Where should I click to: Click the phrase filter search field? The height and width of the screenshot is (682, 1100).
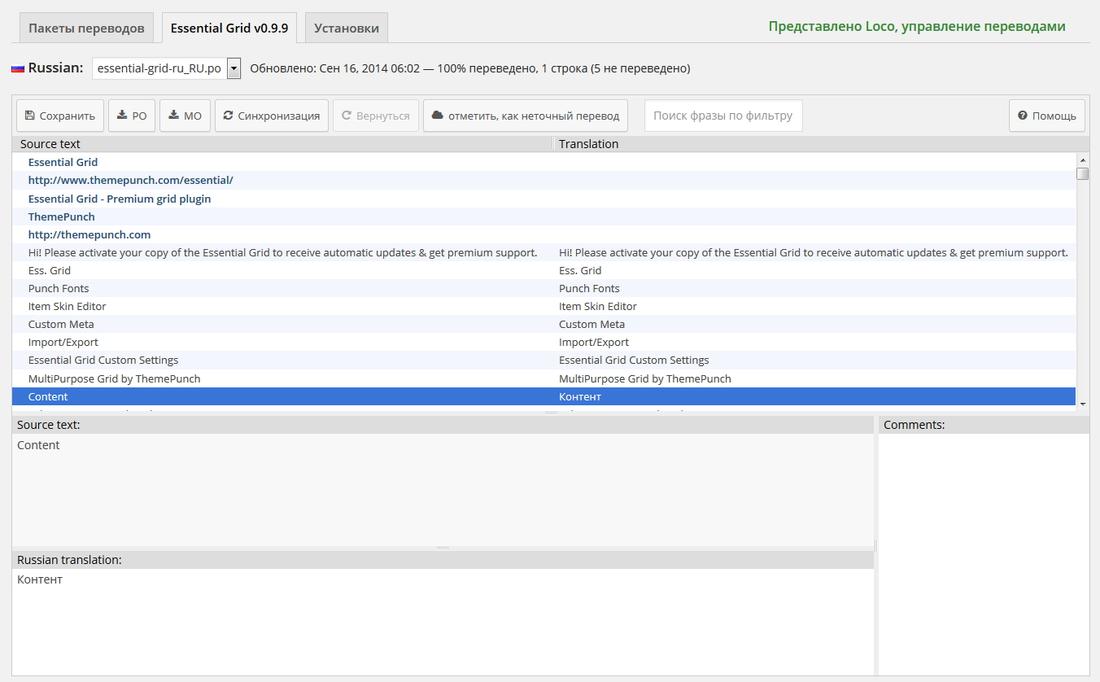(723, 116)
